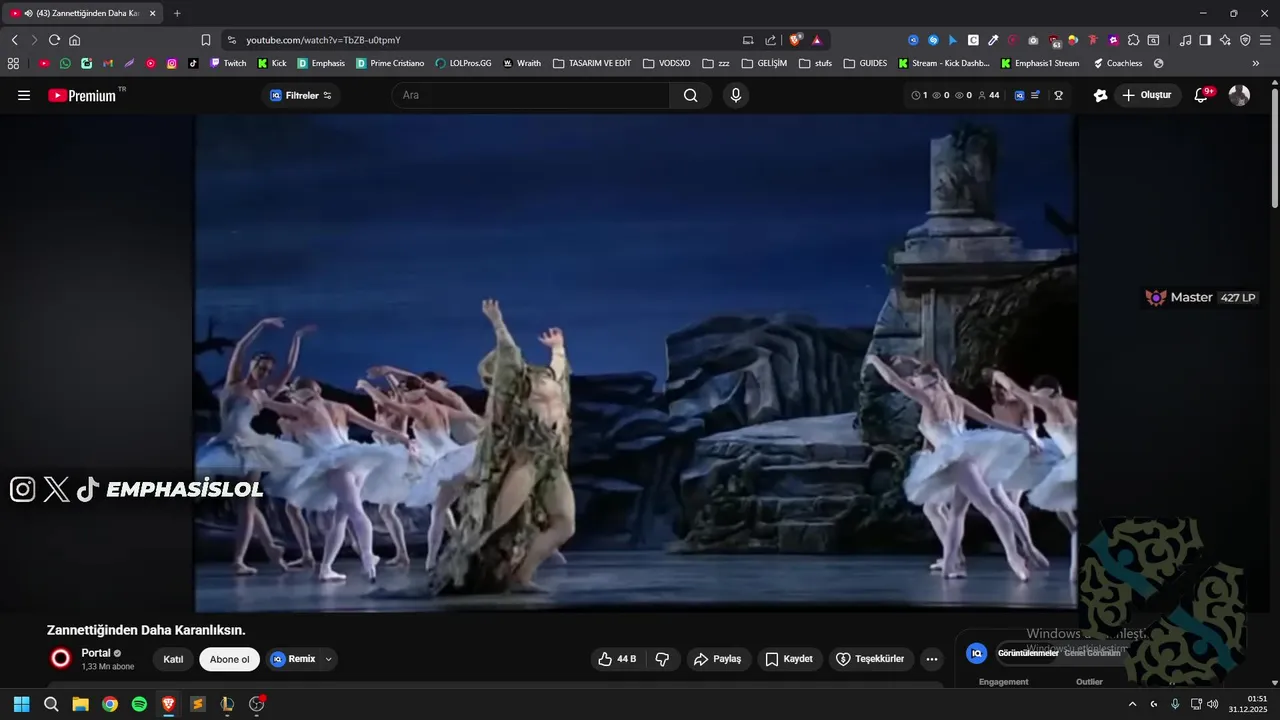The image size is (1280, 720).
Task: Open the TASARIM VE EDİT bookmark folder
Action: [592, 63]
